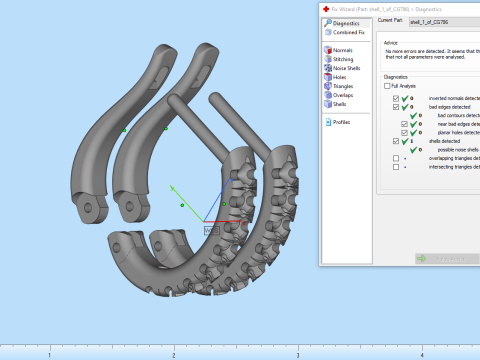Viewport: 480px width, 360px height.
Task: Toggle the inverted normals detection checkbox
Action: click(x=396, y=98)
